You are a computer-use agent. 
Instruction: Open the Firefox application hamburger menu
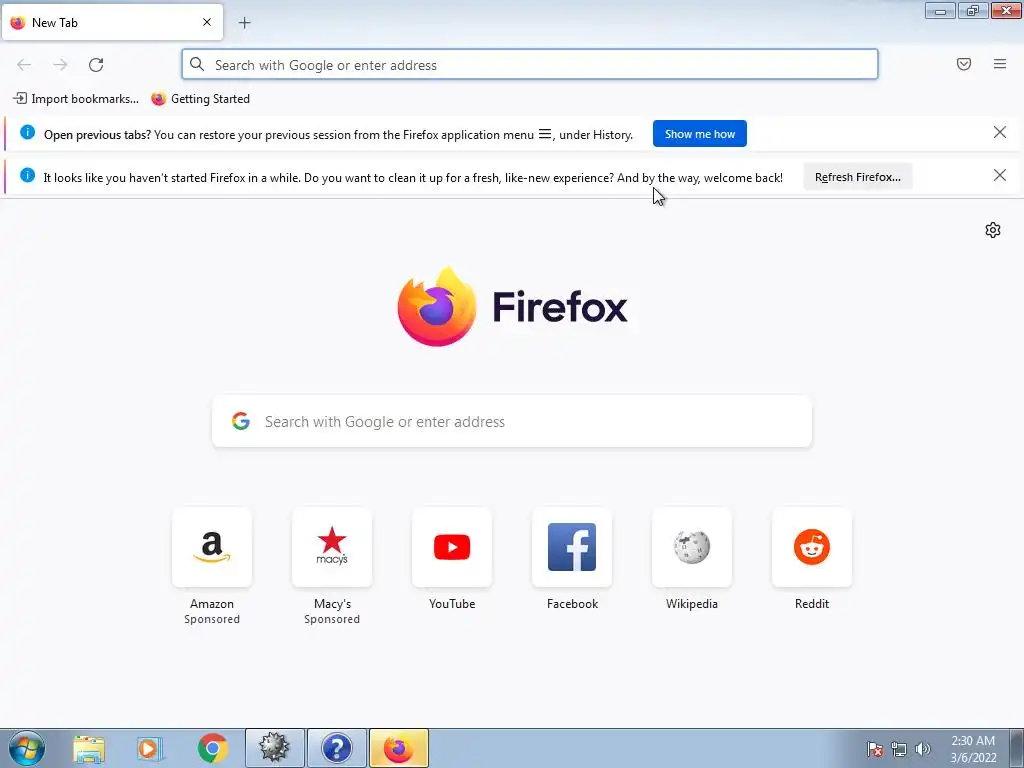(1000, 64)
